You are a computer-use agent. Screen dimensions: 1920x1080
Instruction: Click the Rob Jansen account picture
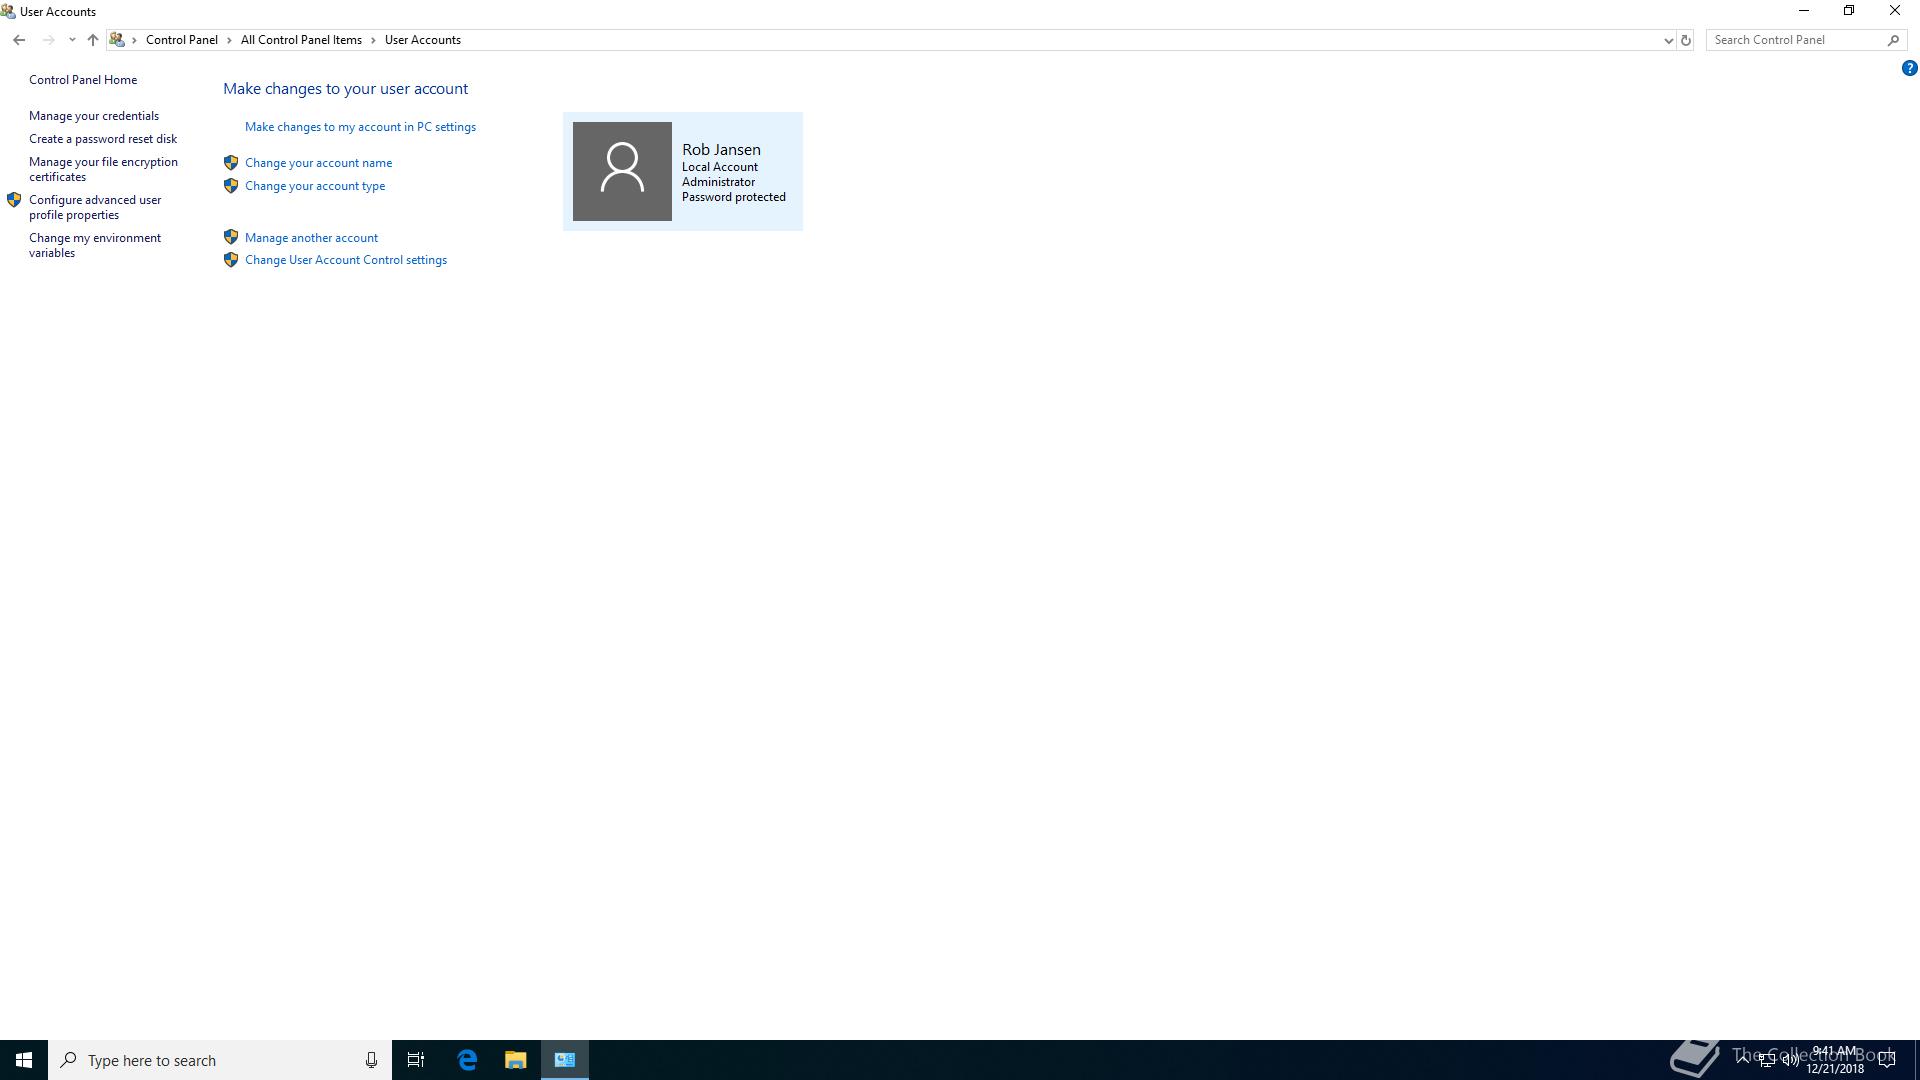click(622, 171)
